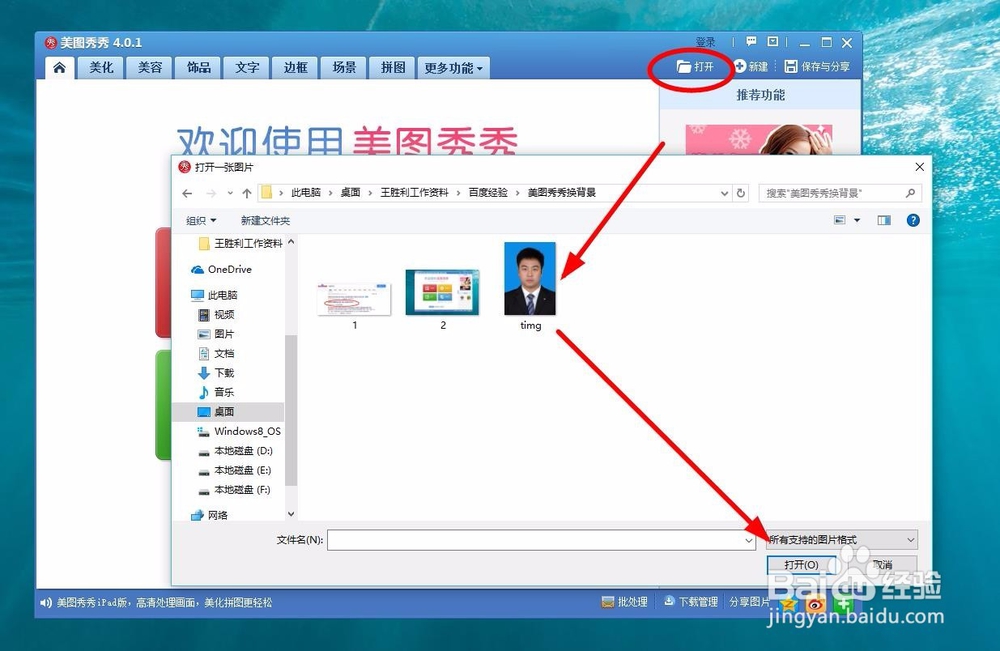Image resolution: width=1000 pixels, height=651 pixels.
Task: Open 批处理 in the status bar
Action: click(624, 602)
